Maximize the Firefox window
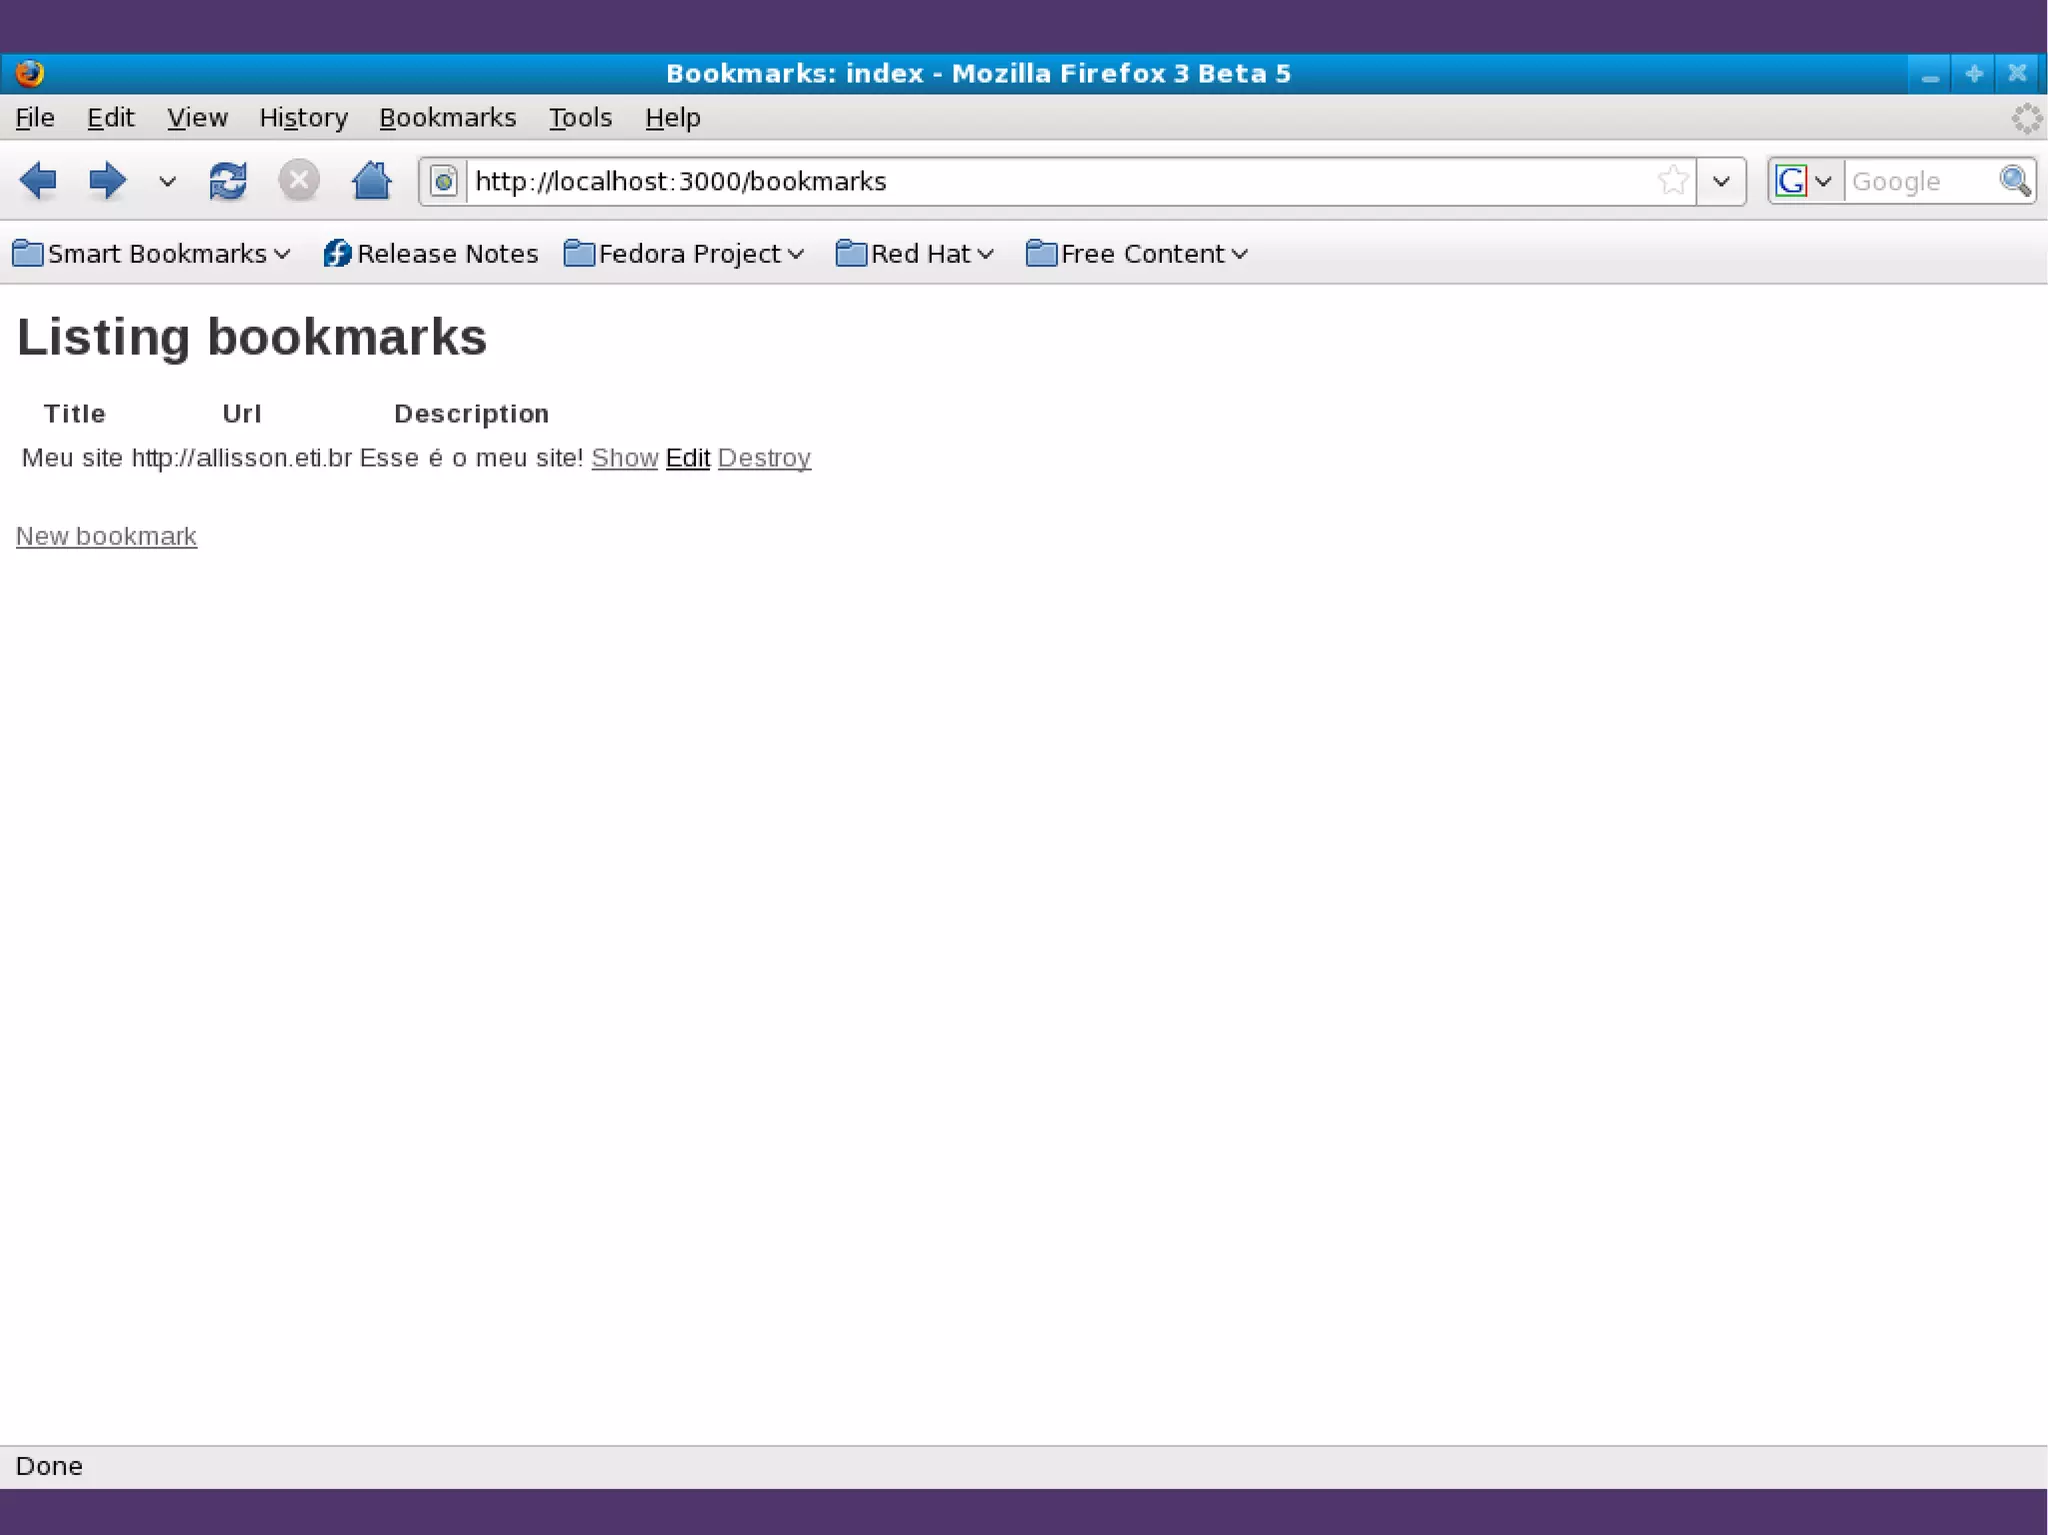 1973,74
